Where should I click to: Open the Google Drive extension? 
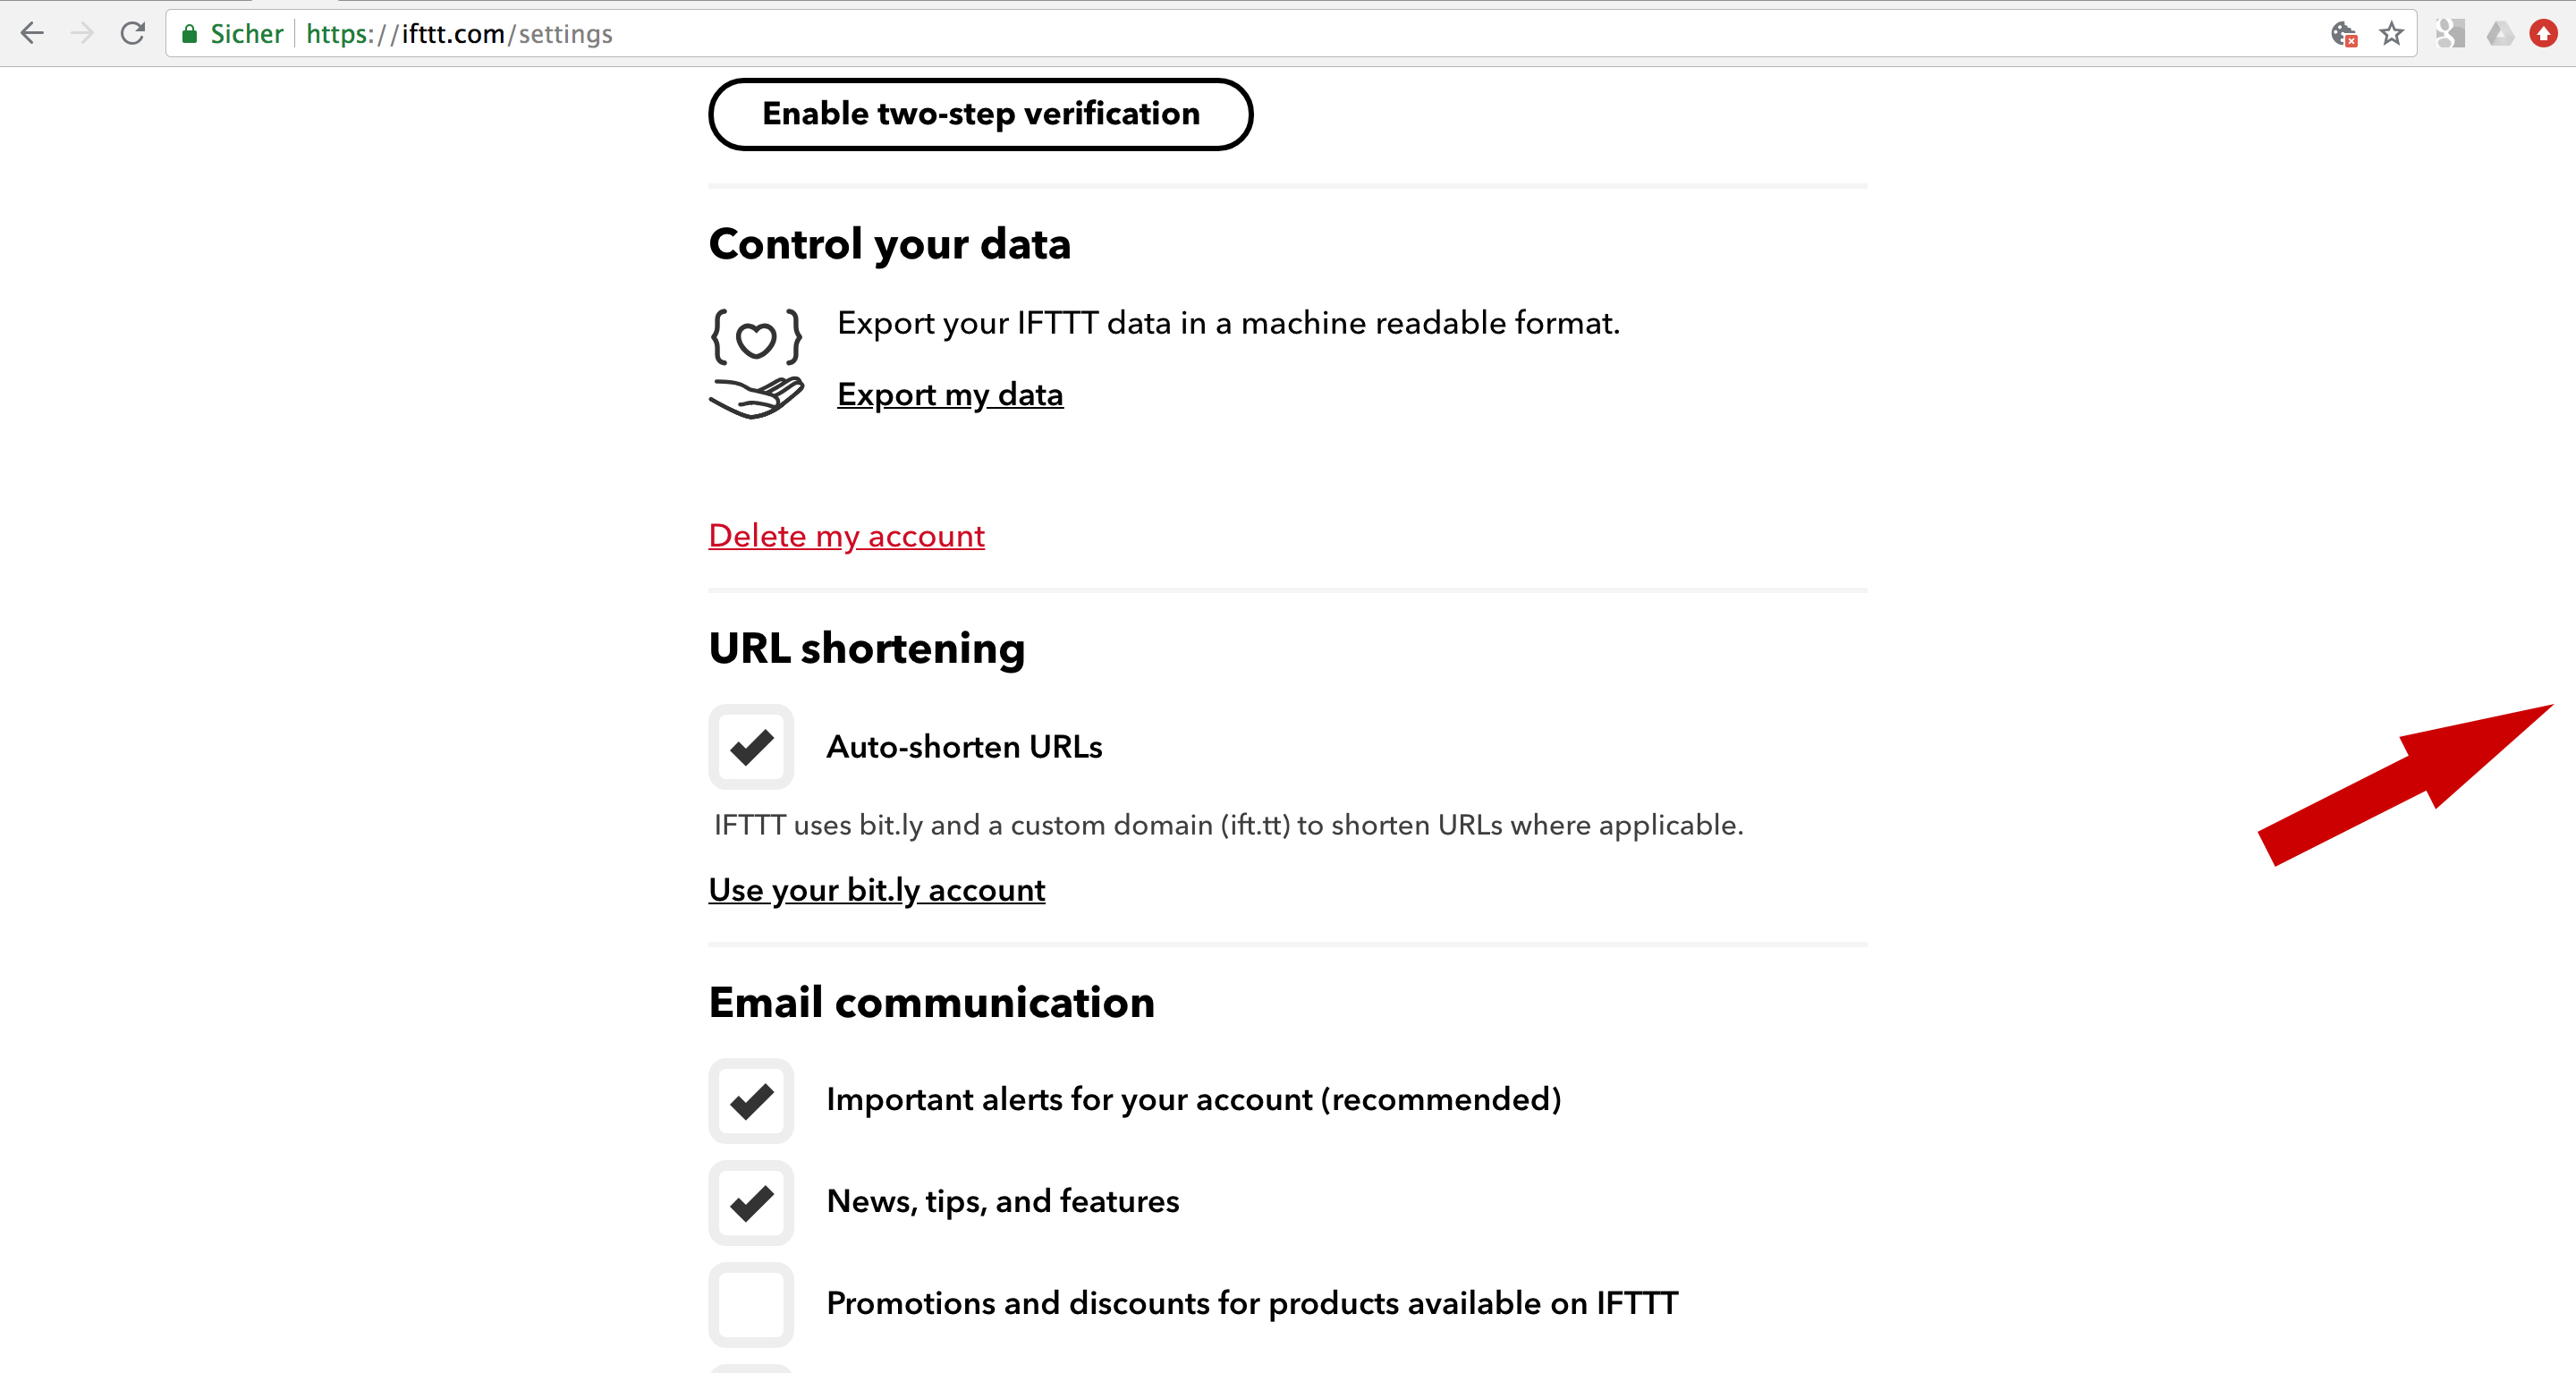pos(2500,34)
